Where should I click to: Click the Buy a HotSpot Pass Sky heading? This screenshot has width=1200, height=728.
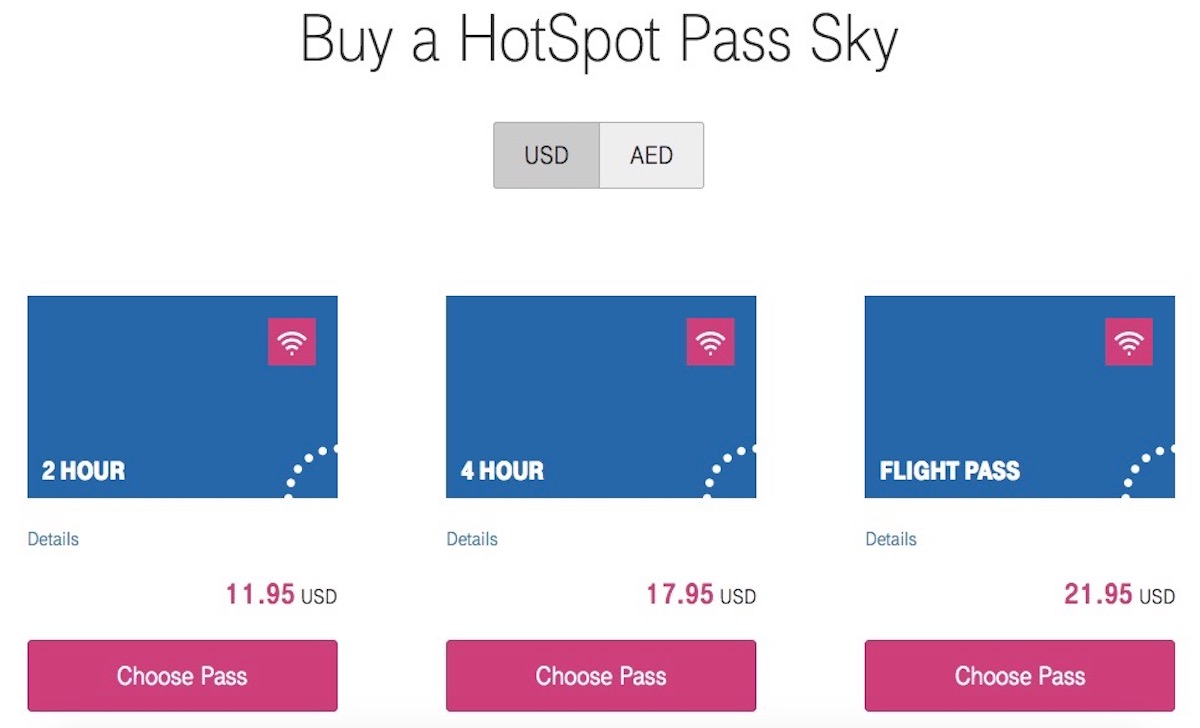click(x=599, y=42)
